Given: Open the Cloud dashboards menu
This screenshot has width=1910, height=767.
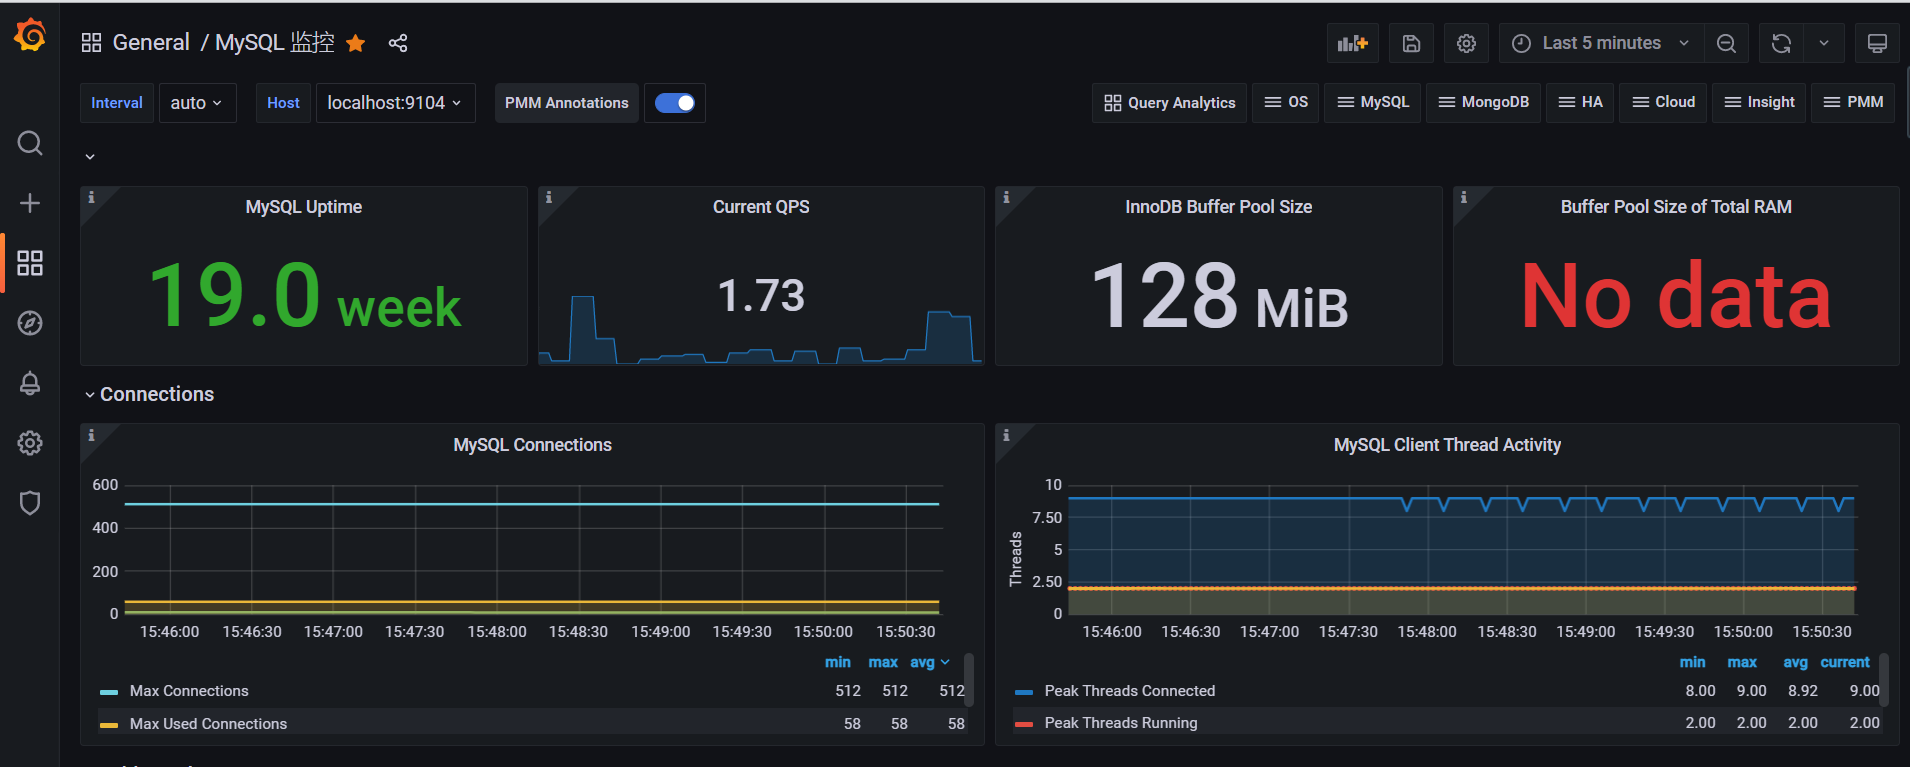Looking at the screenshot, I should tap(1664, 103).
